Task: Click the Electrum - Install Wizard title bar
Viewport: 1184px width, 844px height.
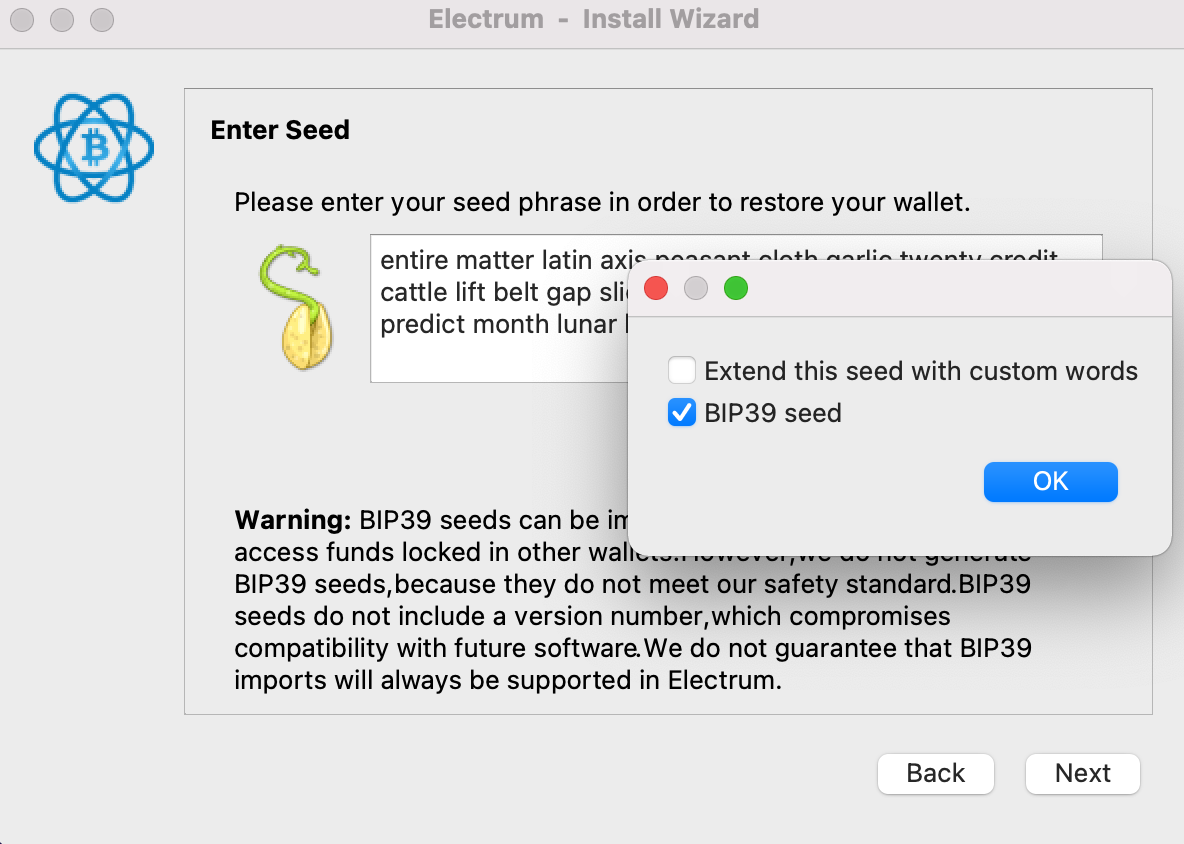Action: coord(594,19)
